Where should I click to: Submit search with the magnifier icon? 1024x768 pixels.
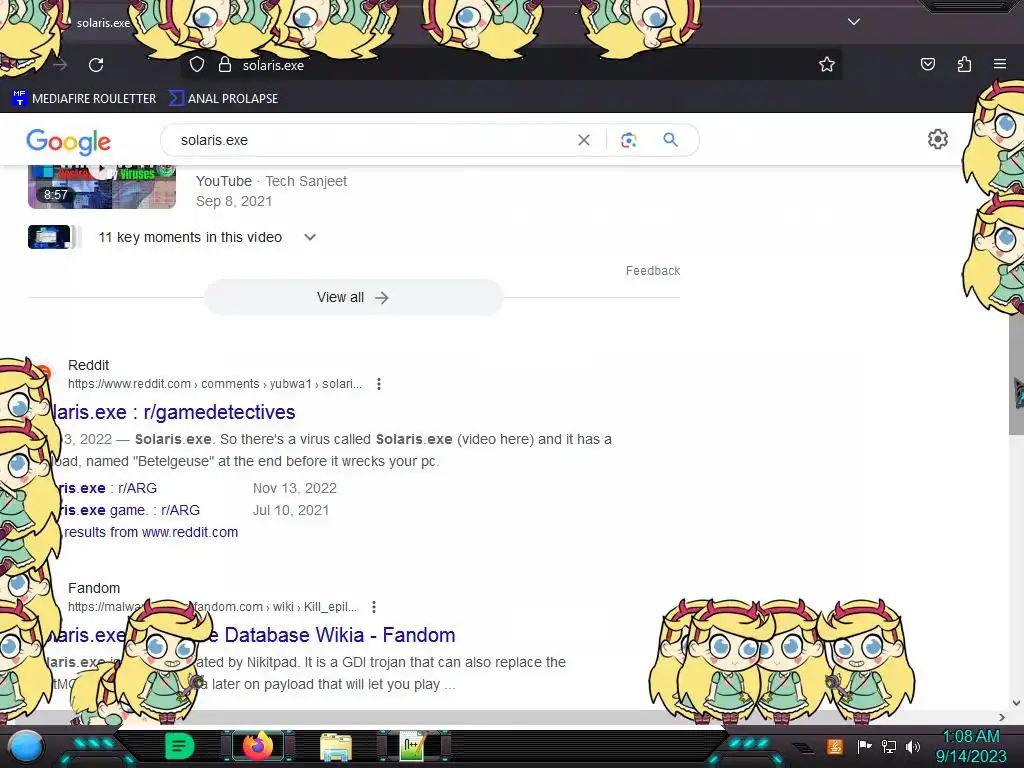[670, 140]
